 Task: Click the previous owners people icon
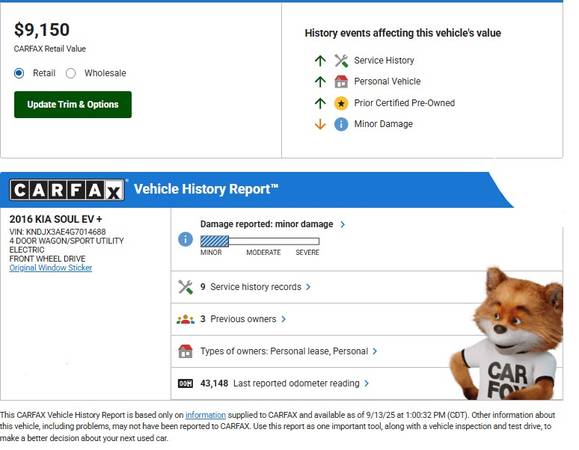click(185, 319)
